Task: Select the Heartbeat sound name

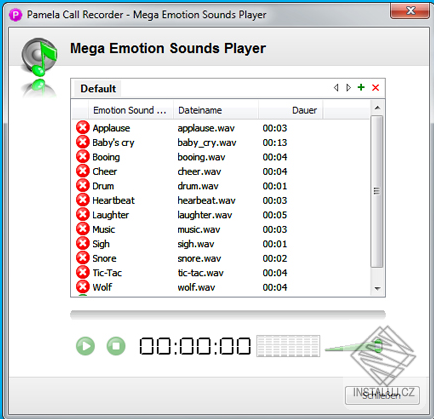Action: coord(113,200)
